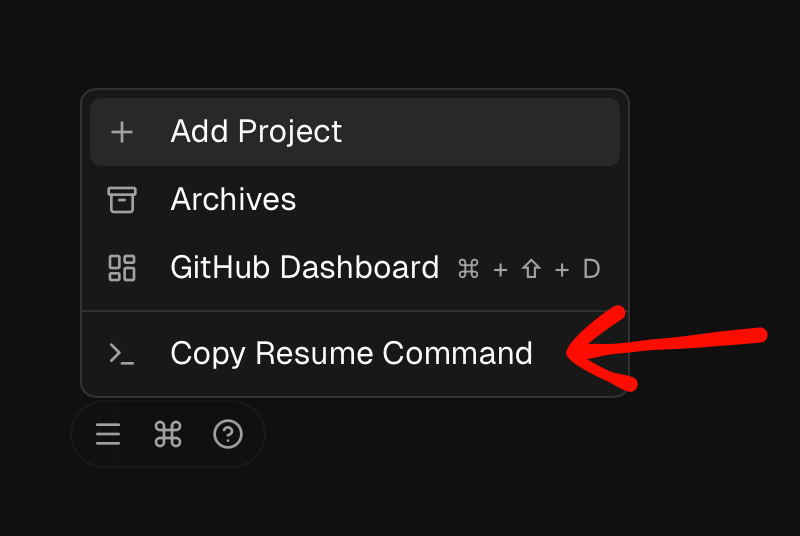800x536 pixels.
Task: Click the shift arrow symbol in the shortcut hint
Action: (531, 269)
